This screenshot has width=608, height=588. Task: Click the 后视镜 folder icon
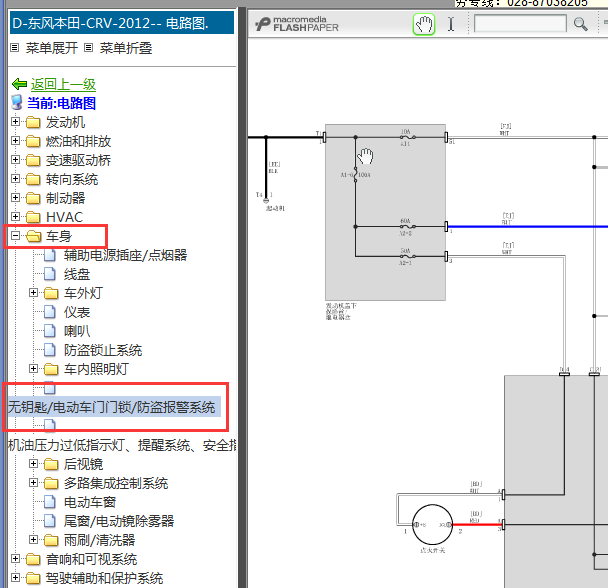(x=51, y=464)
